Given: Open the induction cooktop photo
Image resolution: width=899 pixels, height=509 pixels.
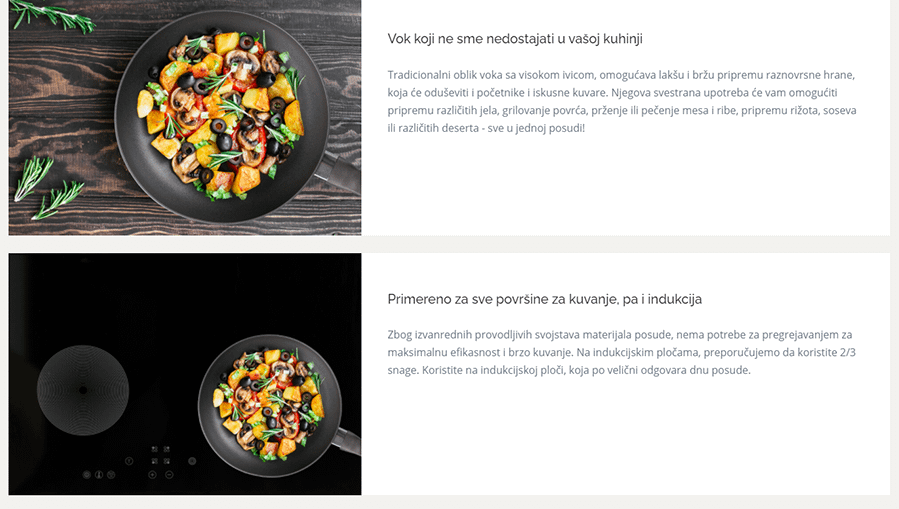Looking at the screenshot, I should pos(185,374).
